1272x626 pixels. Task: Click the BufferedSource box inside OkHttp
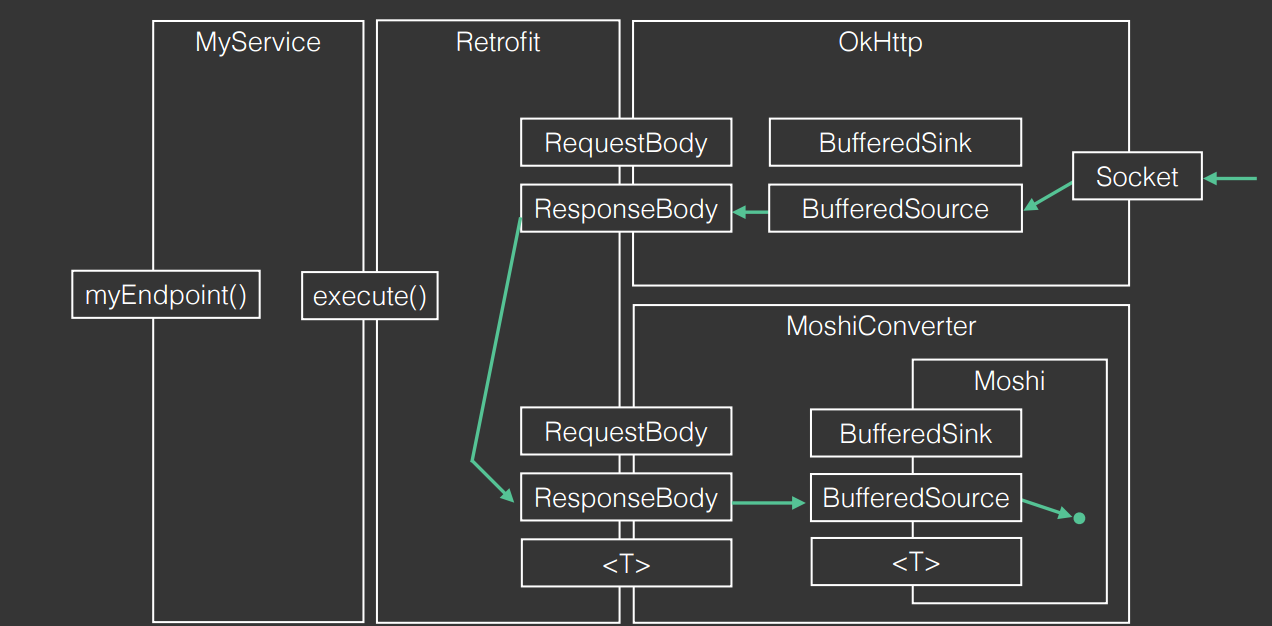pos(895,208)
